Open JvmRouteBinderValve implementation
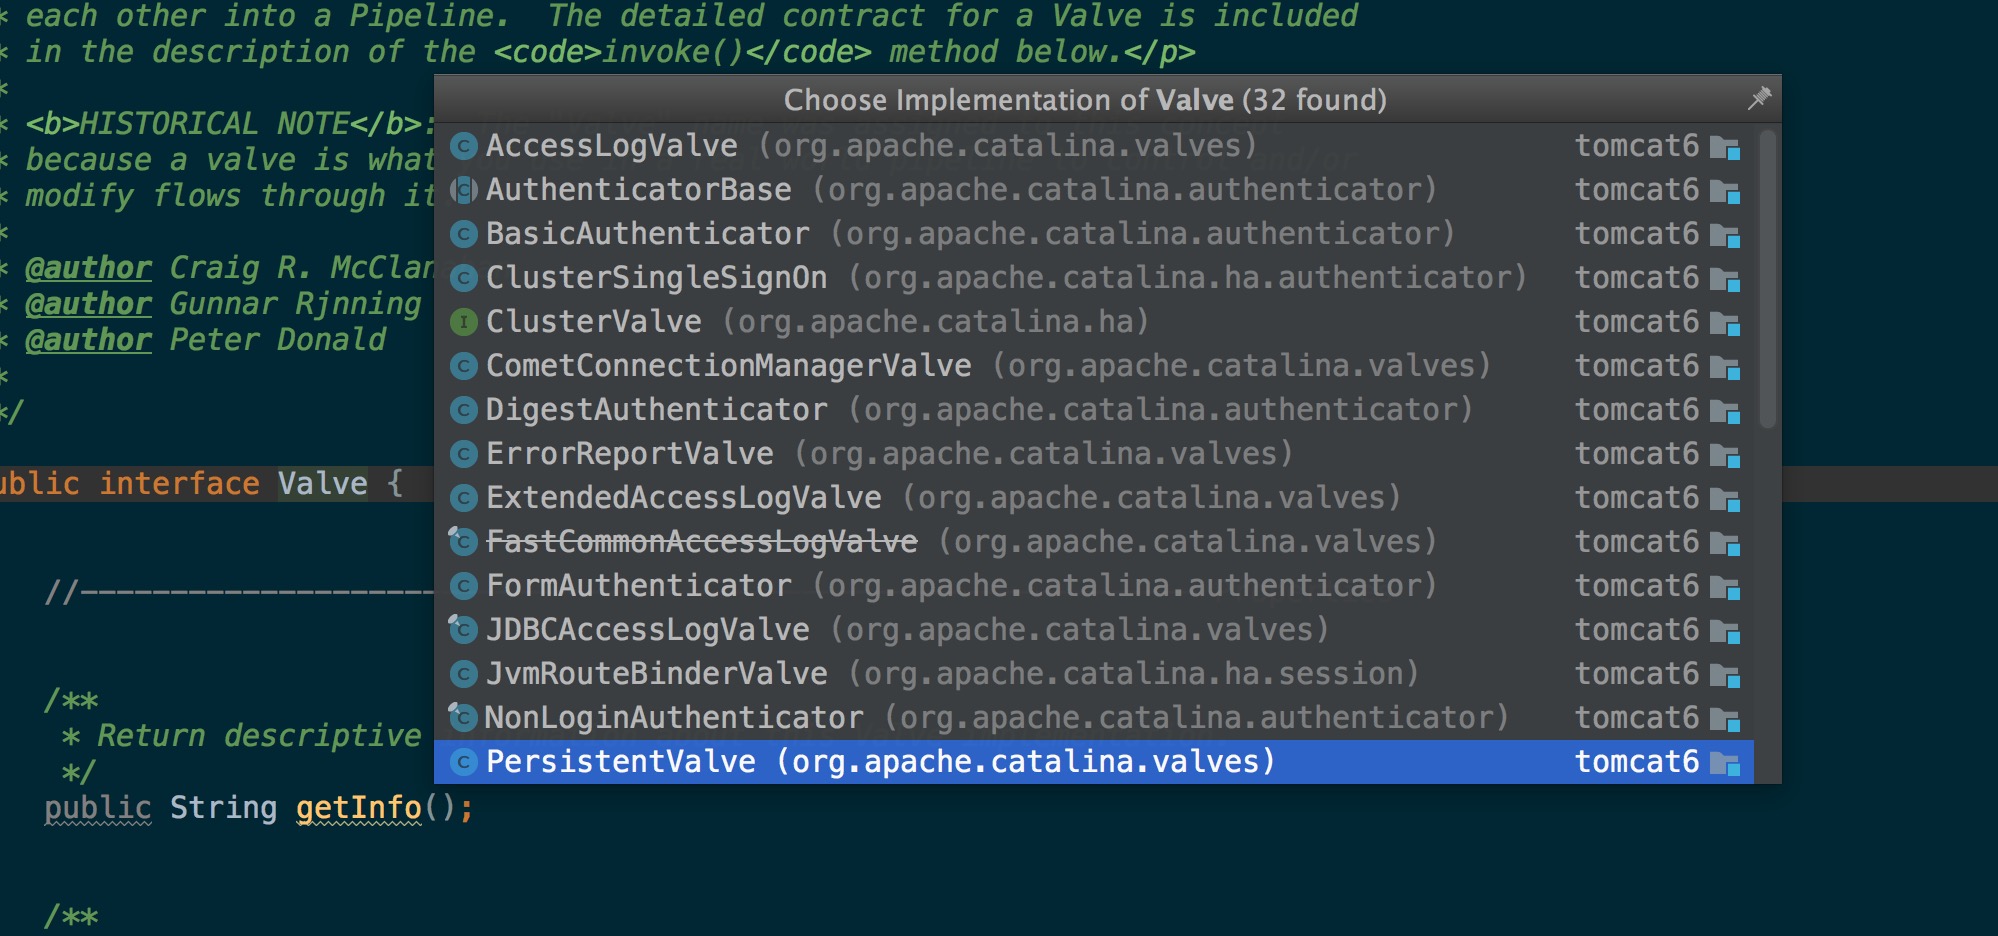Image resolution: width=1998 pixels, height=936 pixels. 1094,674
